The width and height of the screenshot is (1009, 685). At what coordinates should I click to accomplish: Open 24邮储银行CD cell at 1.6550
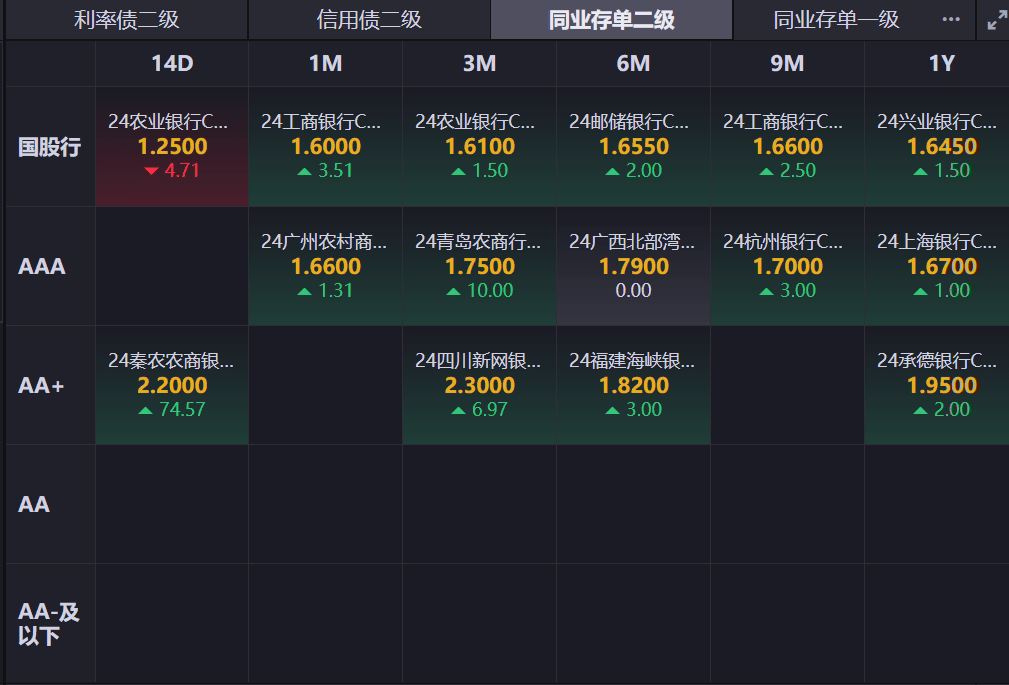pos(633,147)
